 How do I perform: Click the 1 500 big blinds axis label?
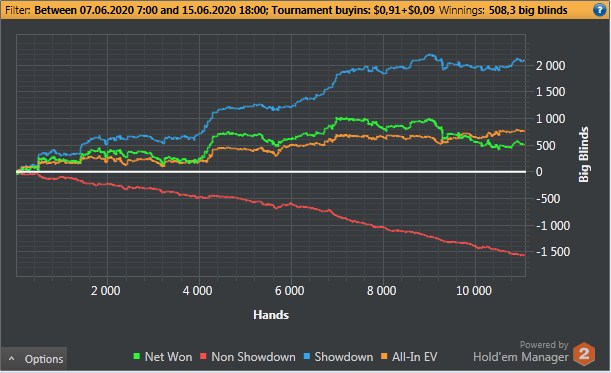click(x=550, y=92)
